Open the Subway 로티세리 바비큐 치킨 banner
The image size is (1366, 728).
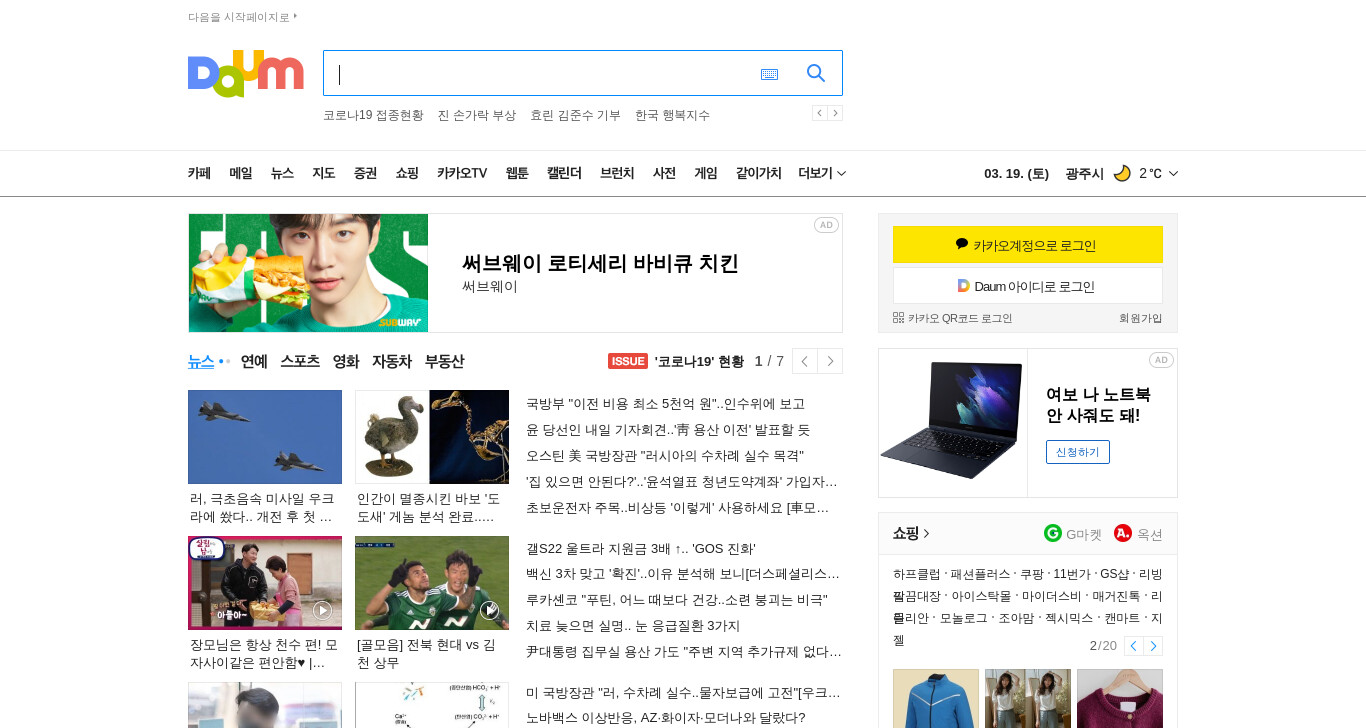[x=515, y=273]
